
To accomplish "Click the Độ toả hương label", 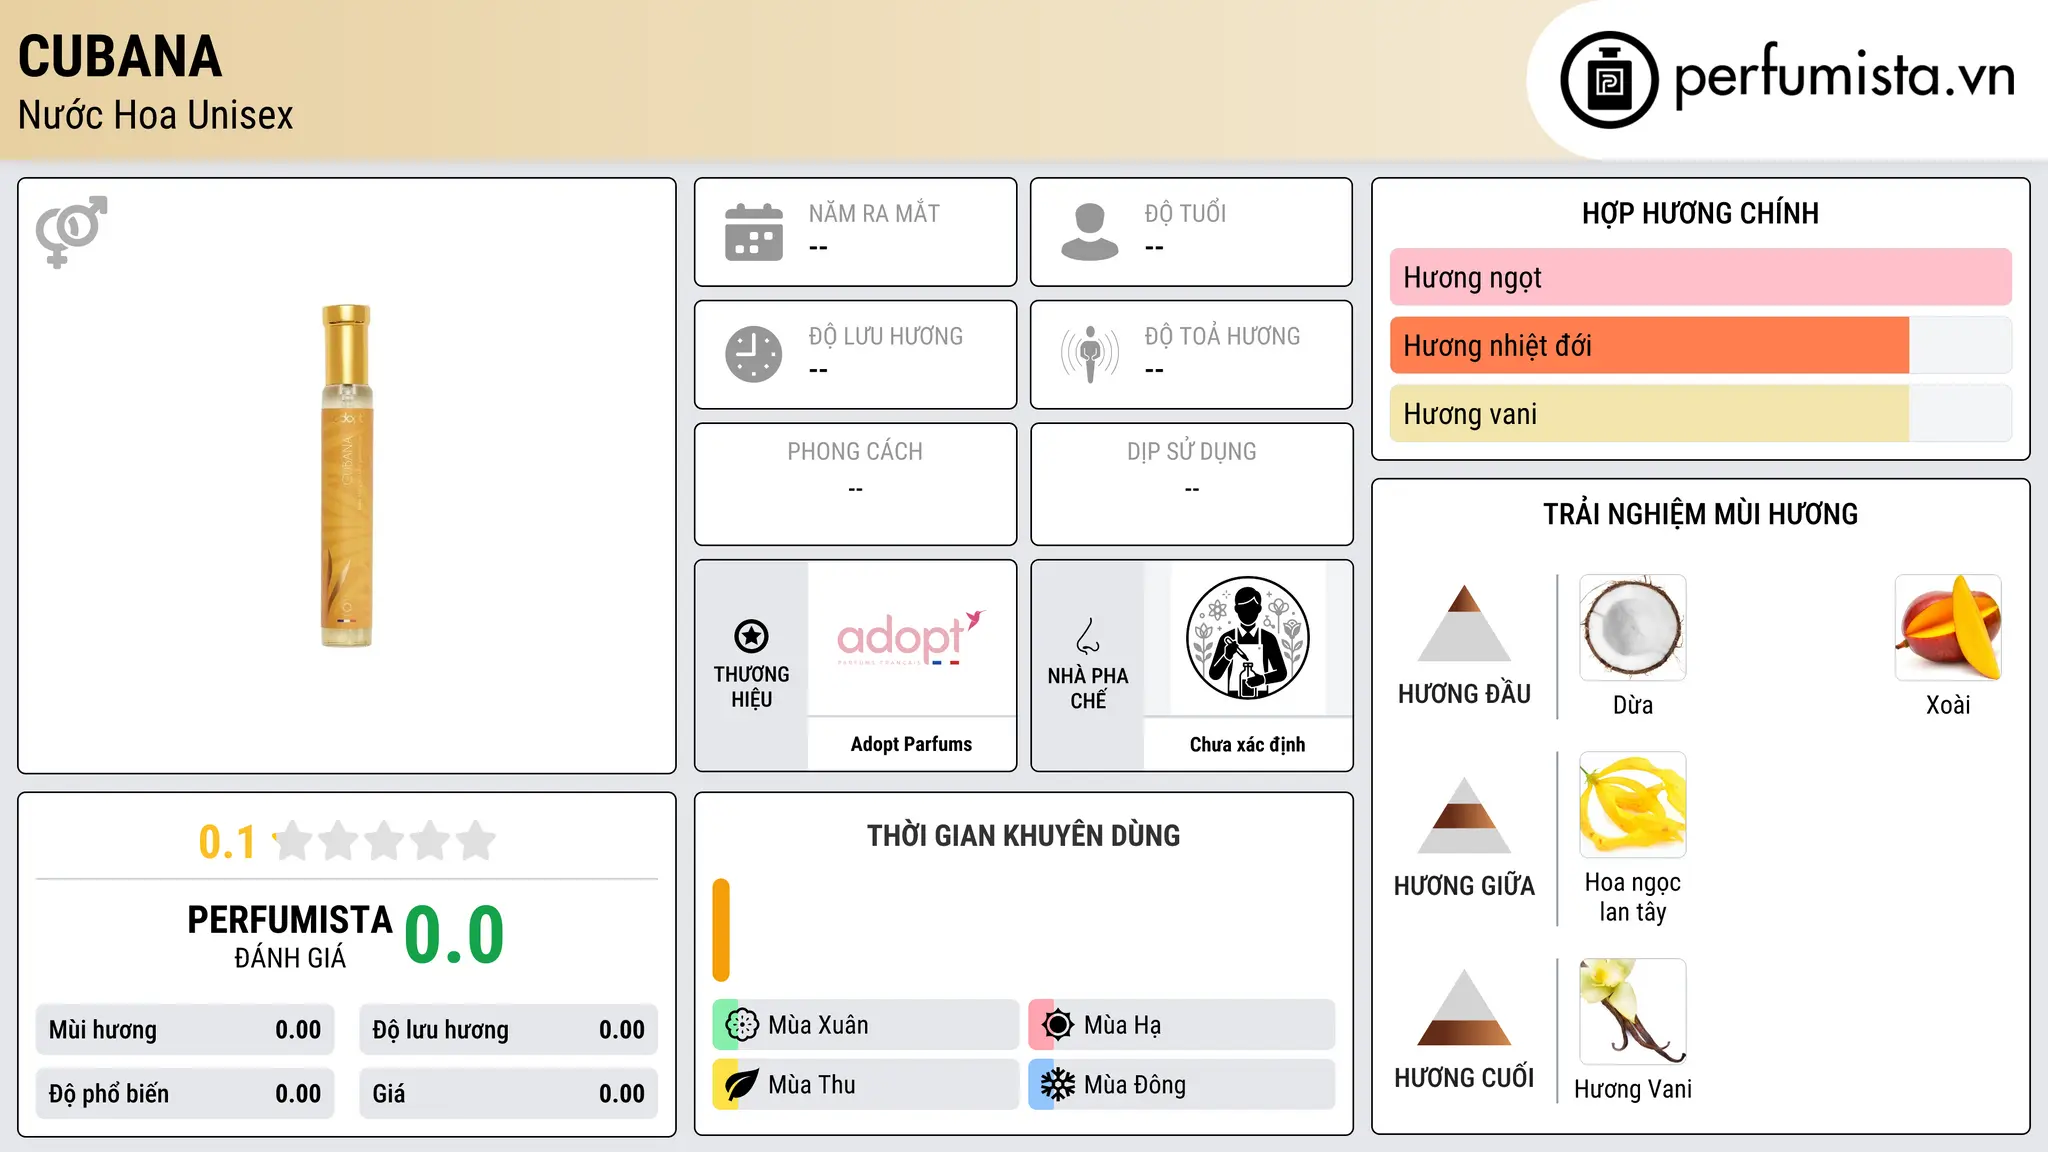I will point(1222,336).
